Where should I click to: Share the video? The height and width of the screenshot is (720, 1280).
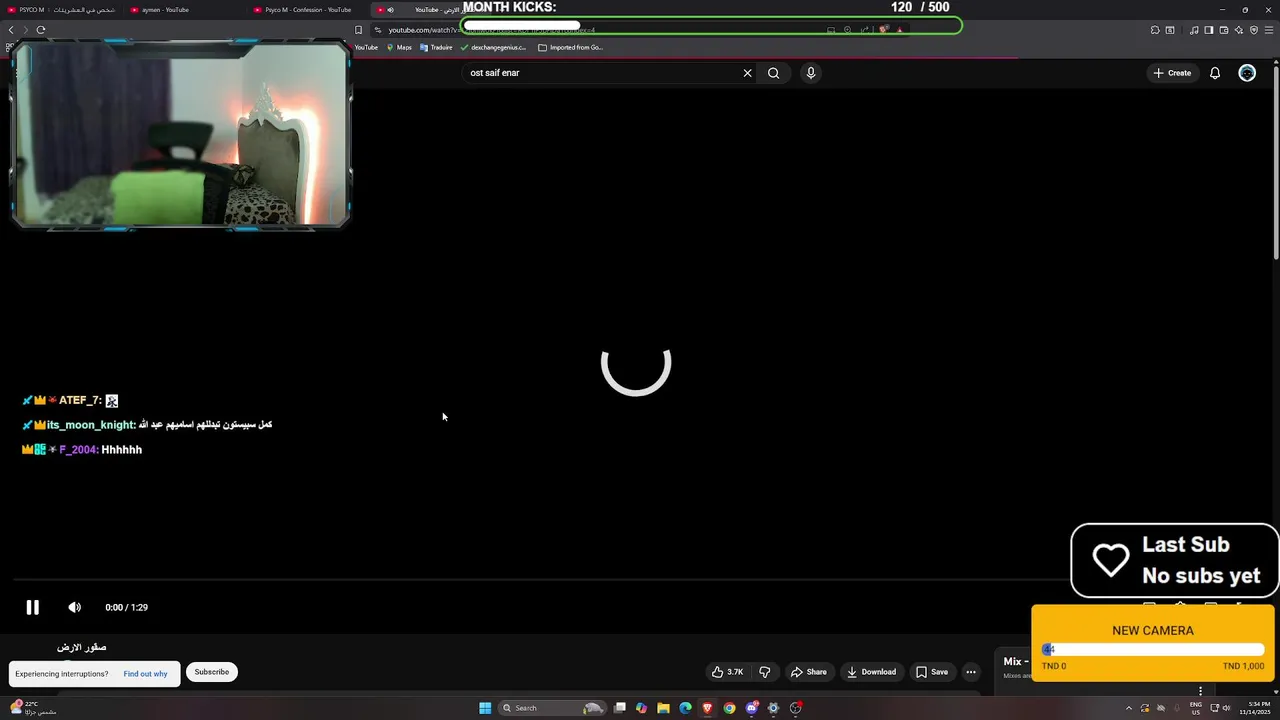(808, 672)
